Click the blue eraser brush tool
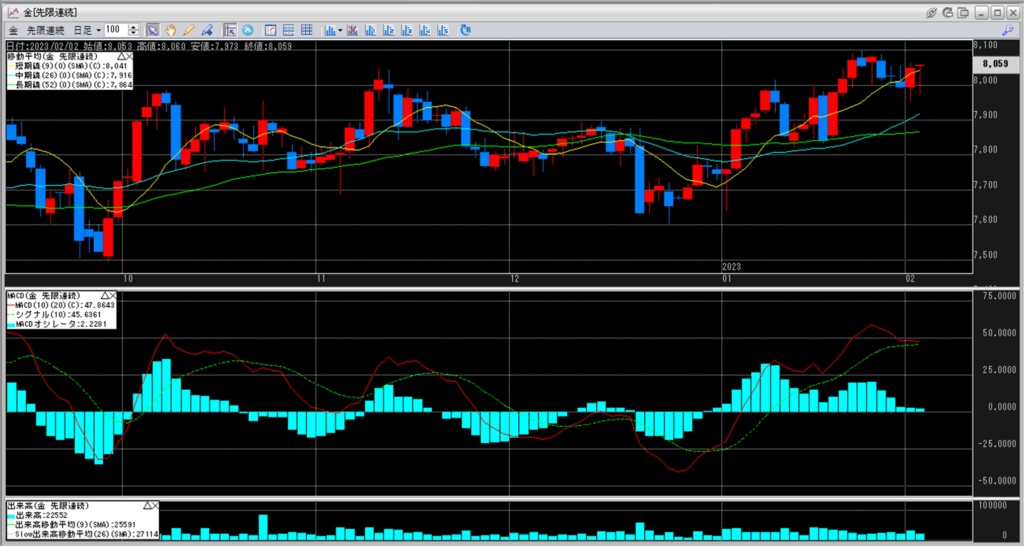This screenshot has height=547, width=1024. pyautogui.click(x=207, y=30)
